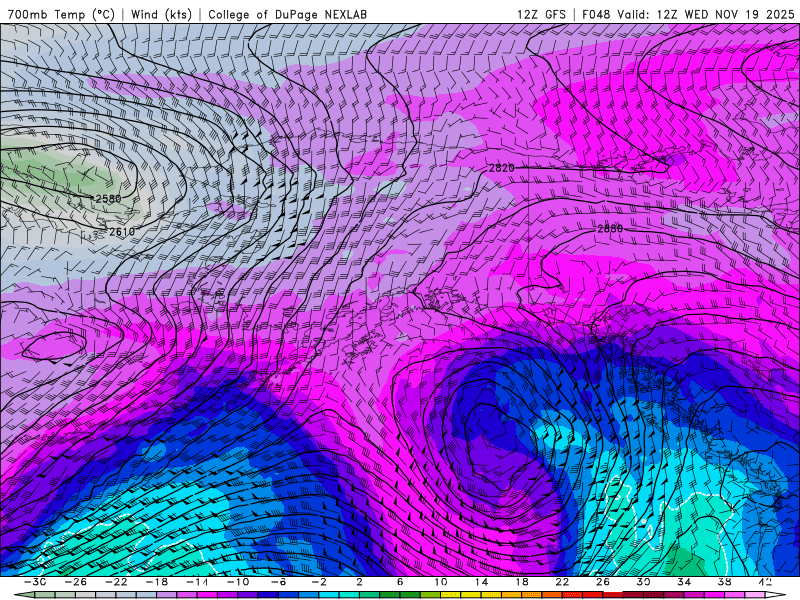Click the 2880 contour label
This screenshot has height=600, width=800.
[x=610, y=229]
